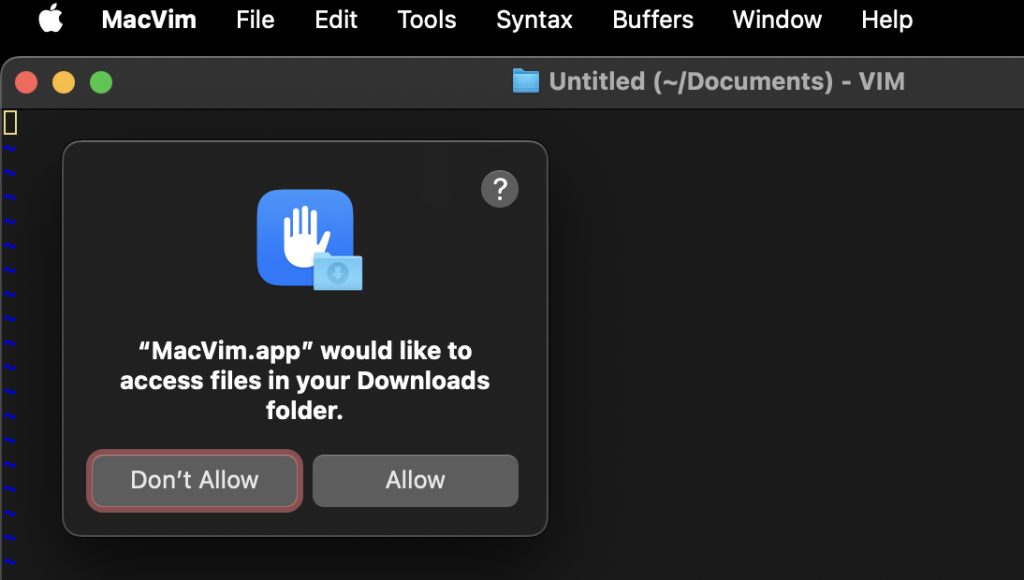
Task: Open the Tools menu
Action: [426, 20]
